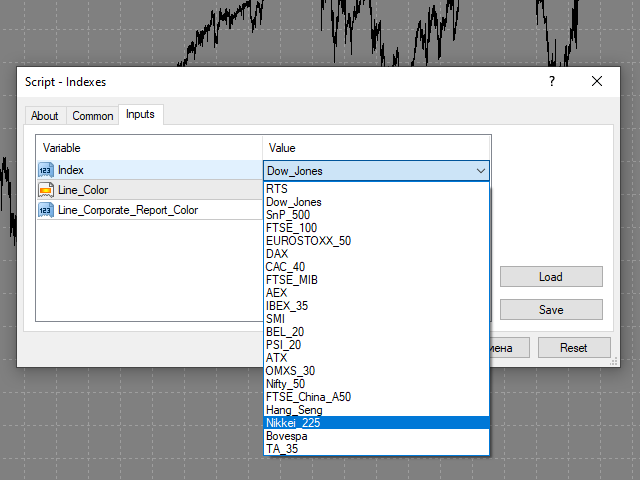Pick SMI index option
Viewport: 640px width, 480px height.
[376, 319]
